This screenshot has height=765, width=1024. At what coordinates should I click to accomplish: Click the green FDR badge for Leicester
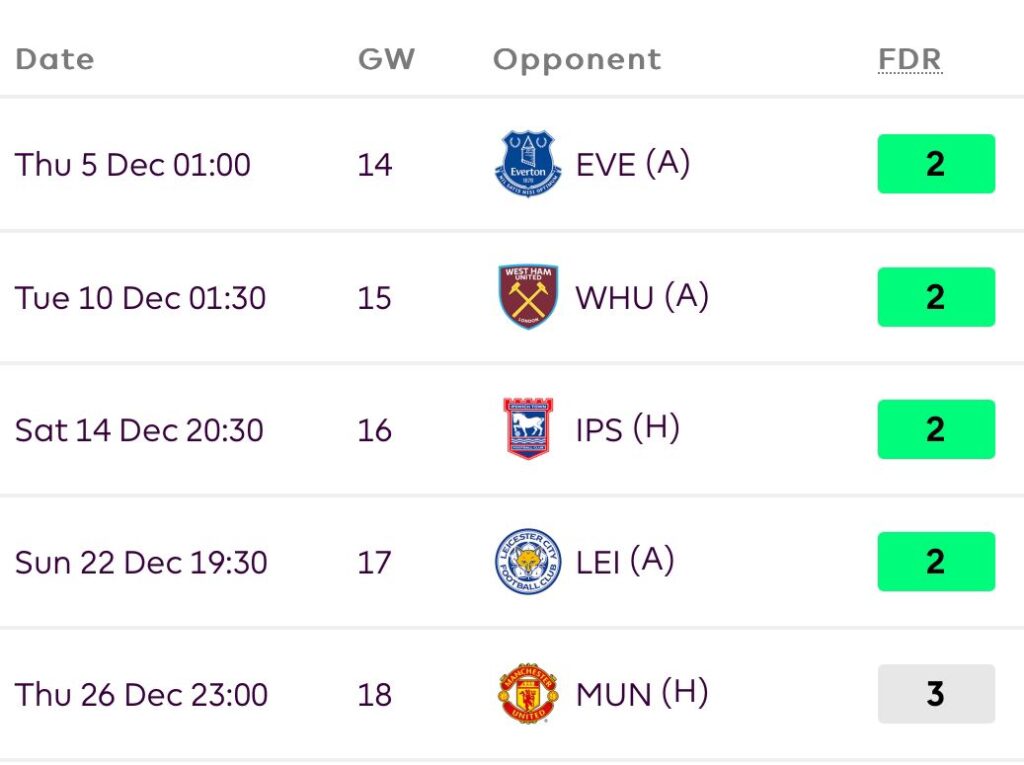point(936,562)
